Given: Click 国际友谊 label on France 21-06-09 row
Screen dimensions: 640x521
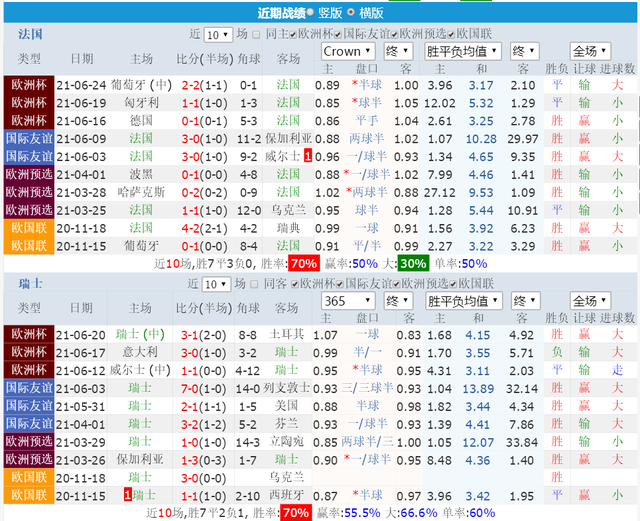Looking at the screenshot, I should (29, 138).
